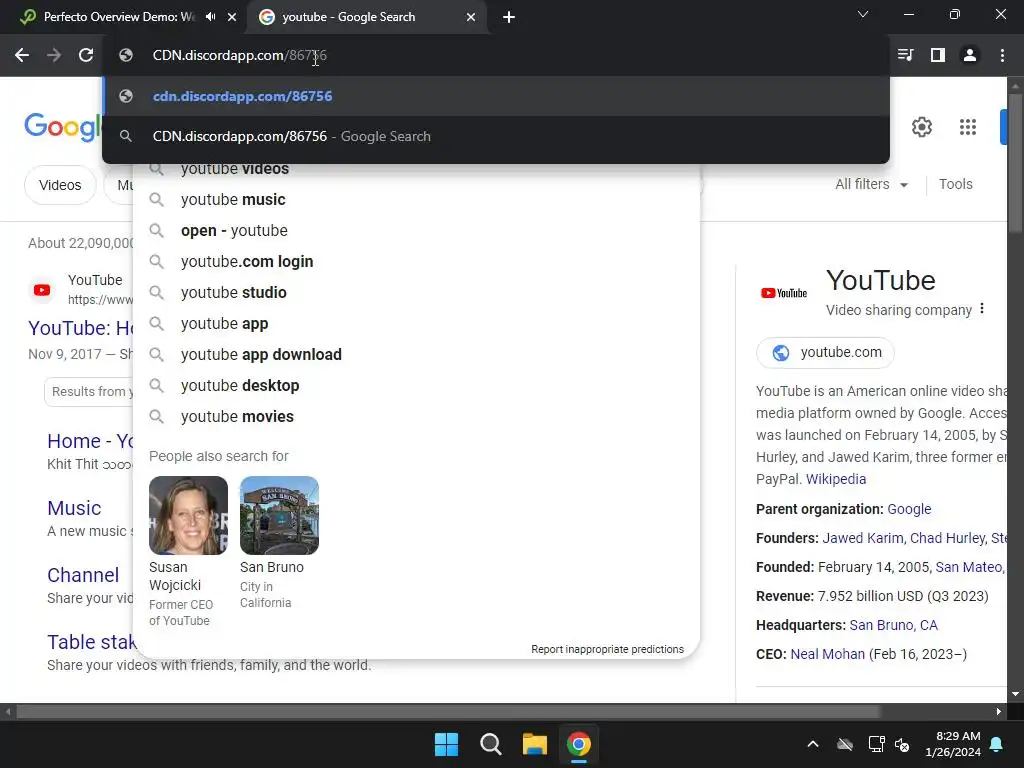This screenshot has height=768, width=1024.
Task: Open the Jawed Karim founder link
Action: 862,538
